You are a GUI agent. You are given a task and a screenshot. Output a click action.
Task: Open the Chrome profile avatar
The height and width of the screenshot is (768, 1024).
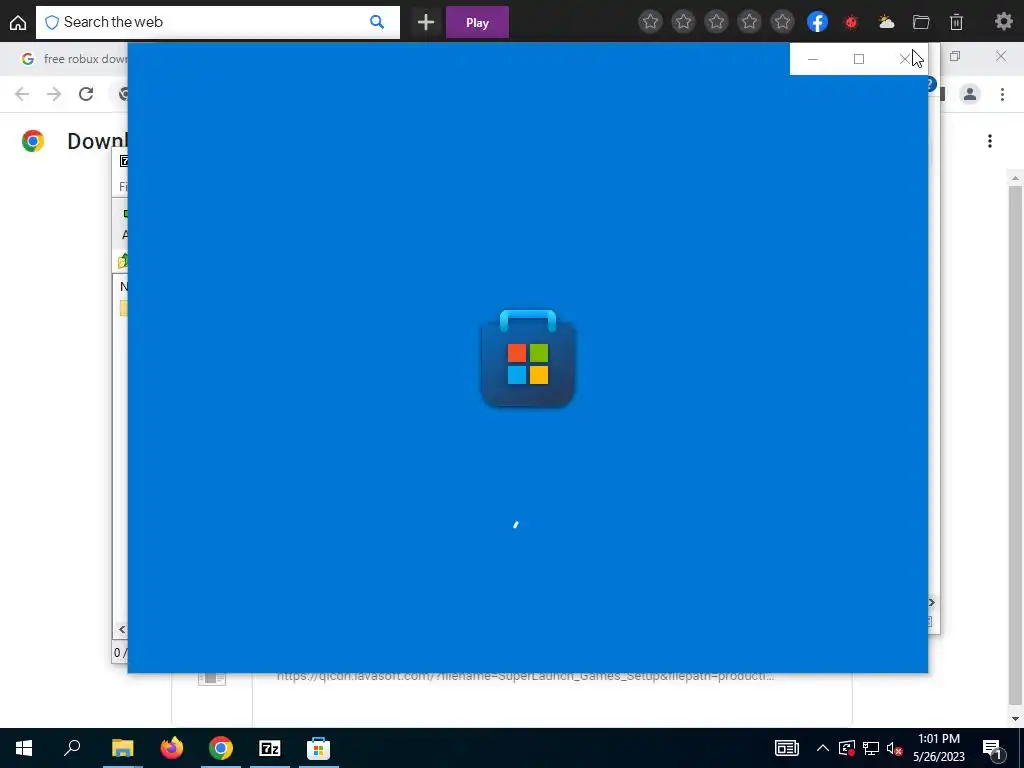[970, 94]
